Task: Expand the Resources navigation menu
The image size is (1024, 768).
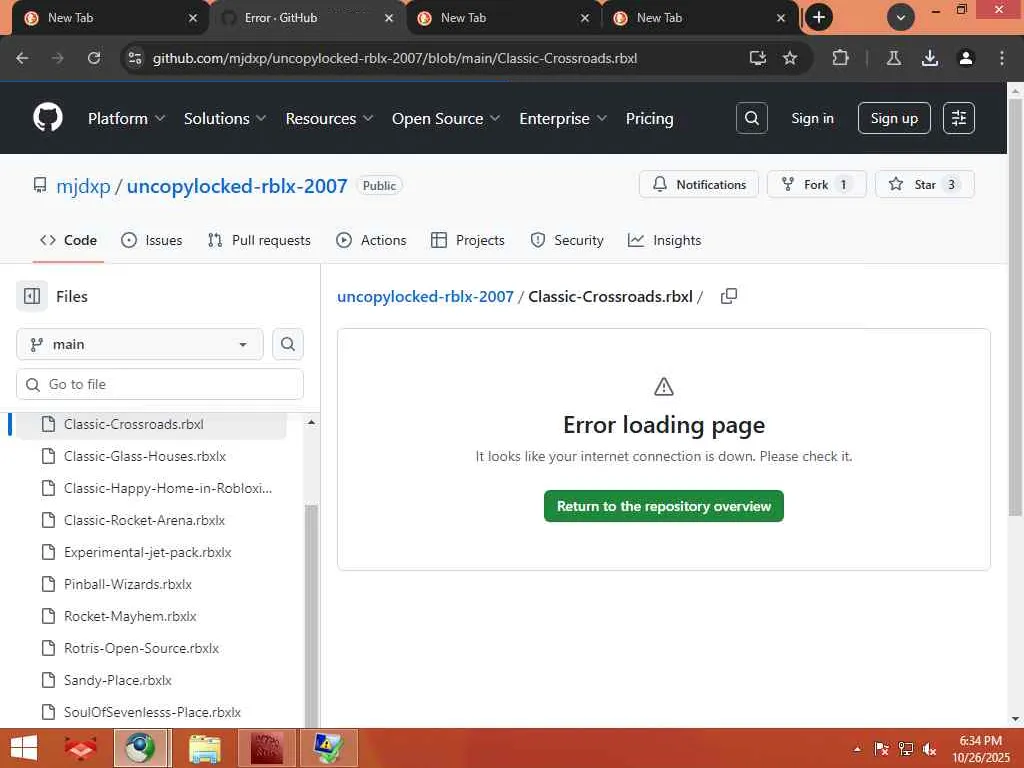Action: 329,119
